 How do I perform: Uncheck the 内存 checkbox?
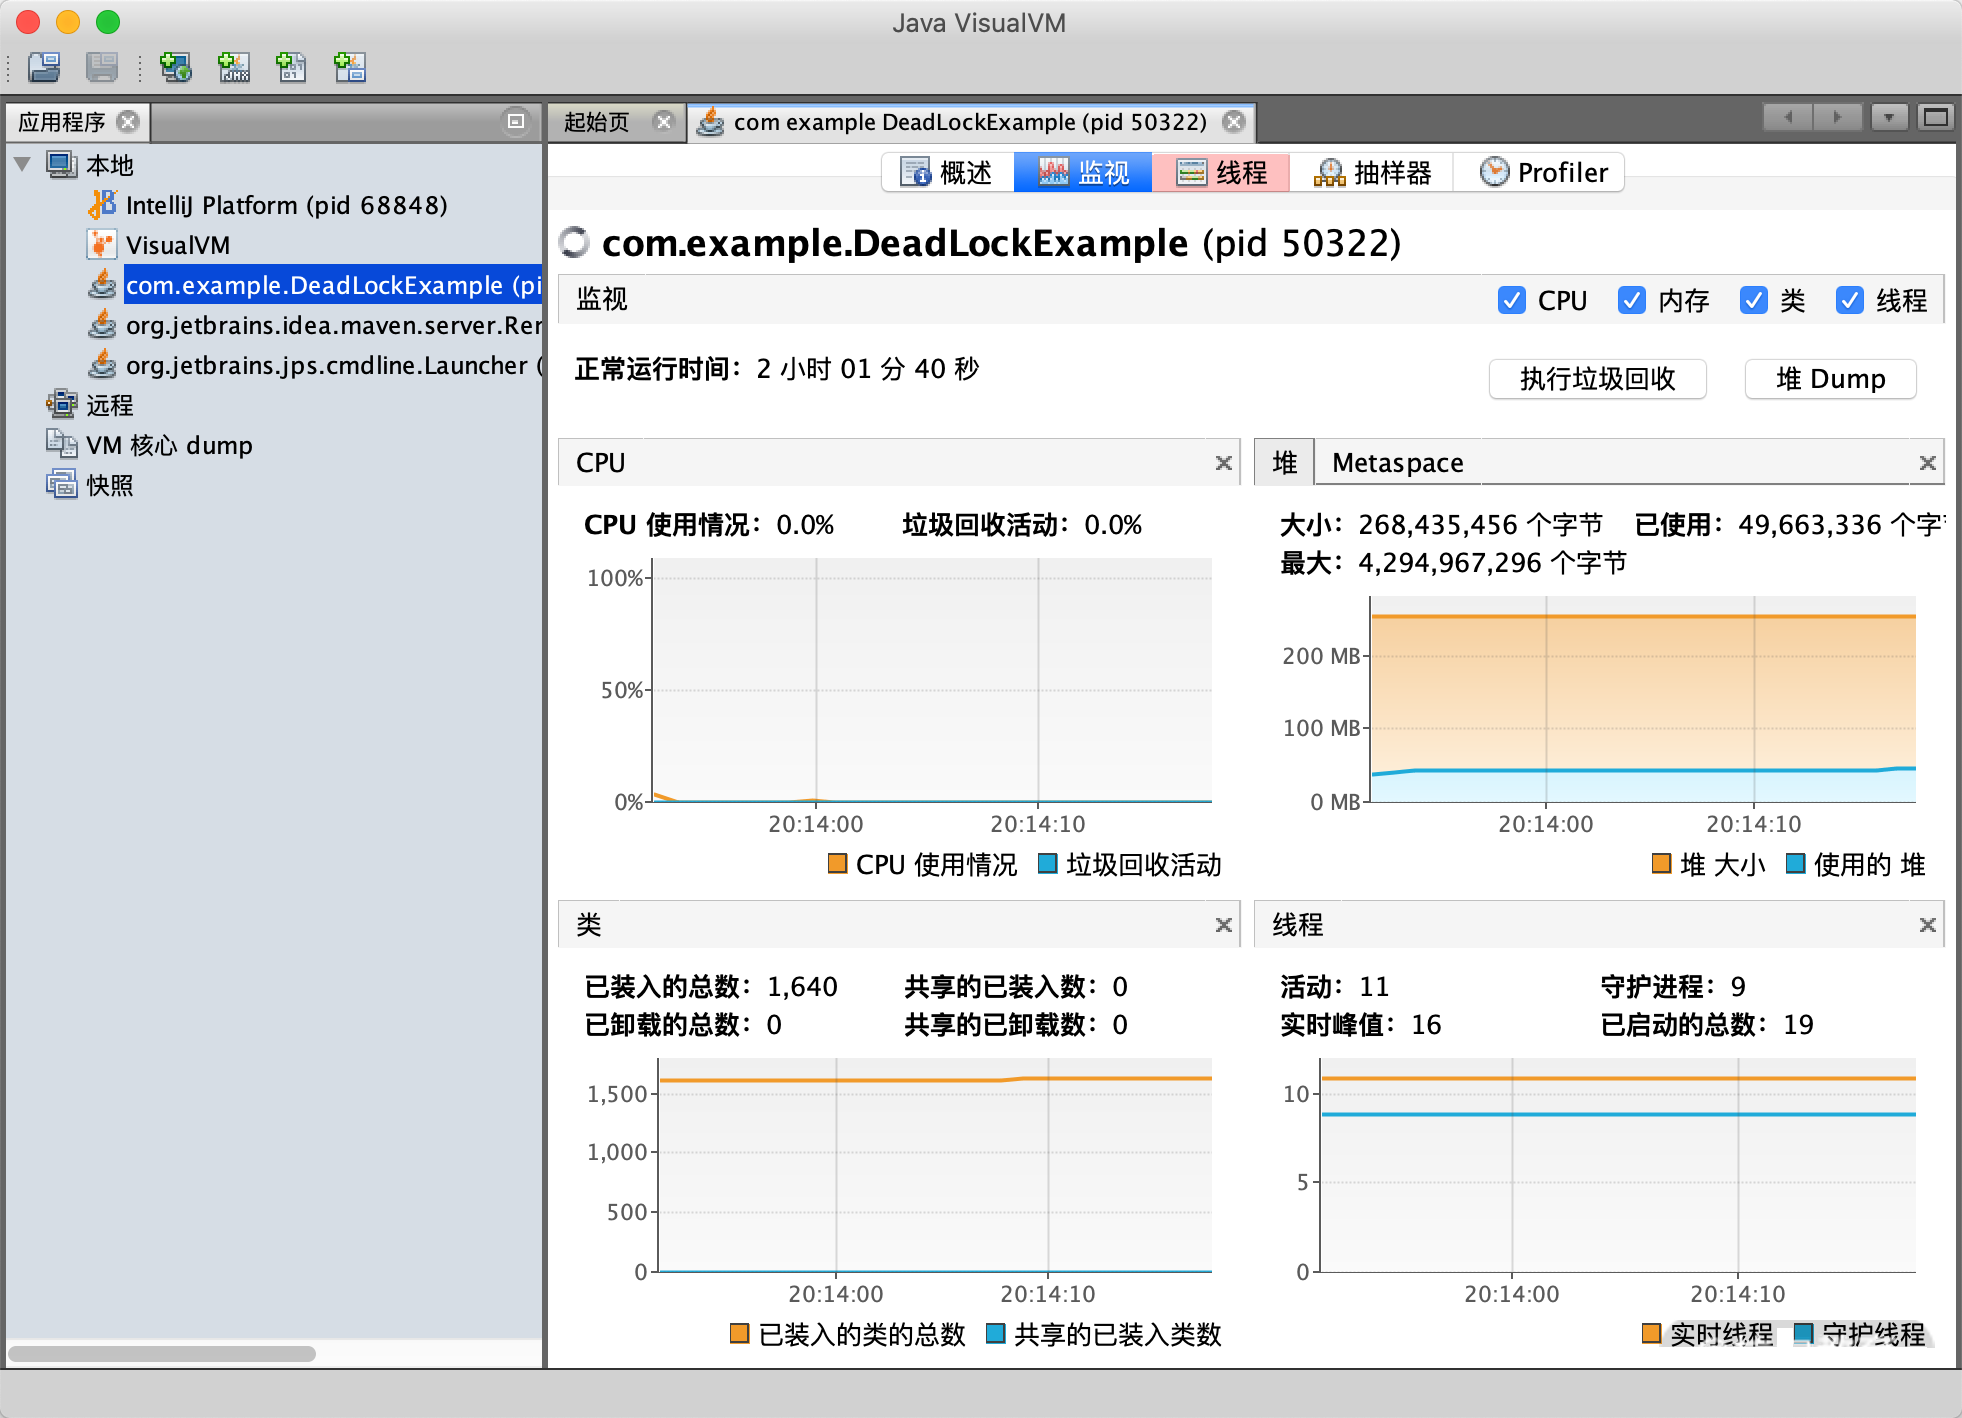[x=1632, y=300]
